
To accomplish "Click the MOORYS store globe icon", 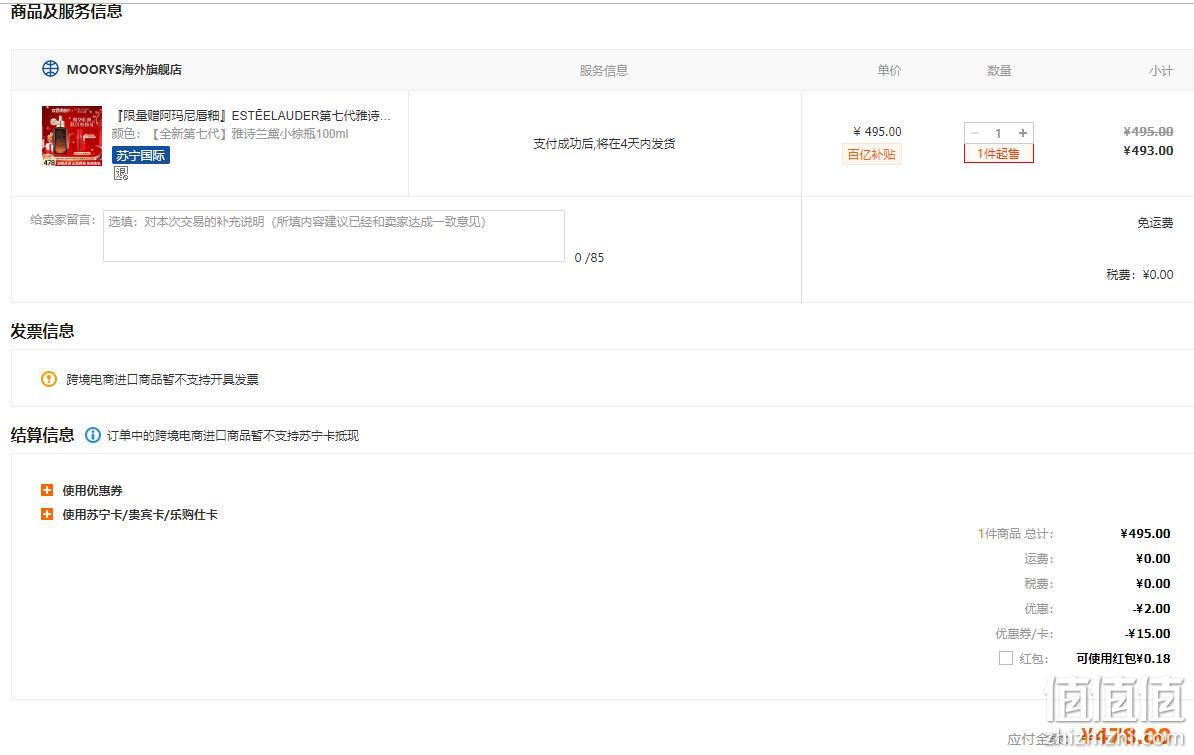I will [50, 69].
